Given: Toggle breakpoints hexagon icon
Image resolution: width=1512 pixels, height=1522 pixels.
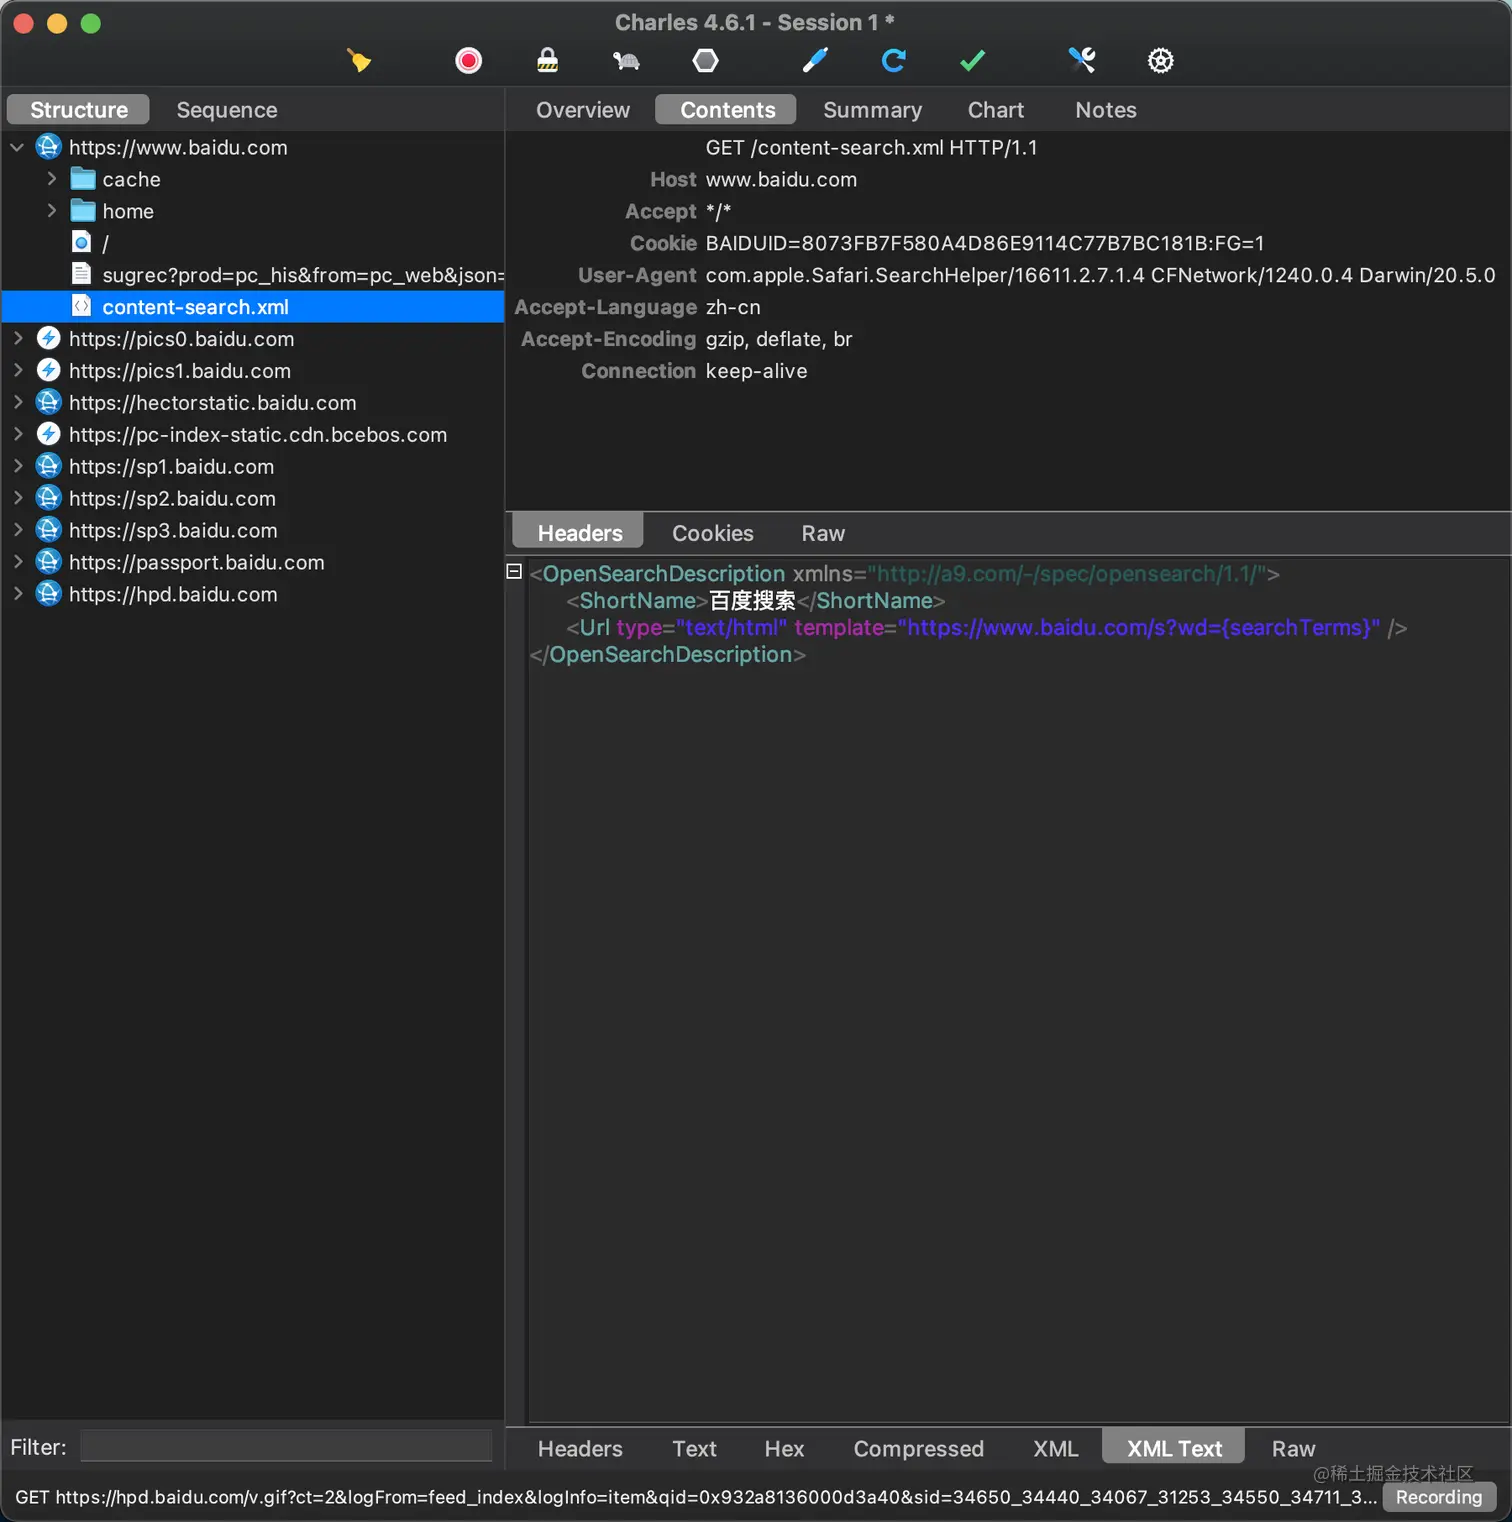Looking at the screenshot, I should pos(705,61).
